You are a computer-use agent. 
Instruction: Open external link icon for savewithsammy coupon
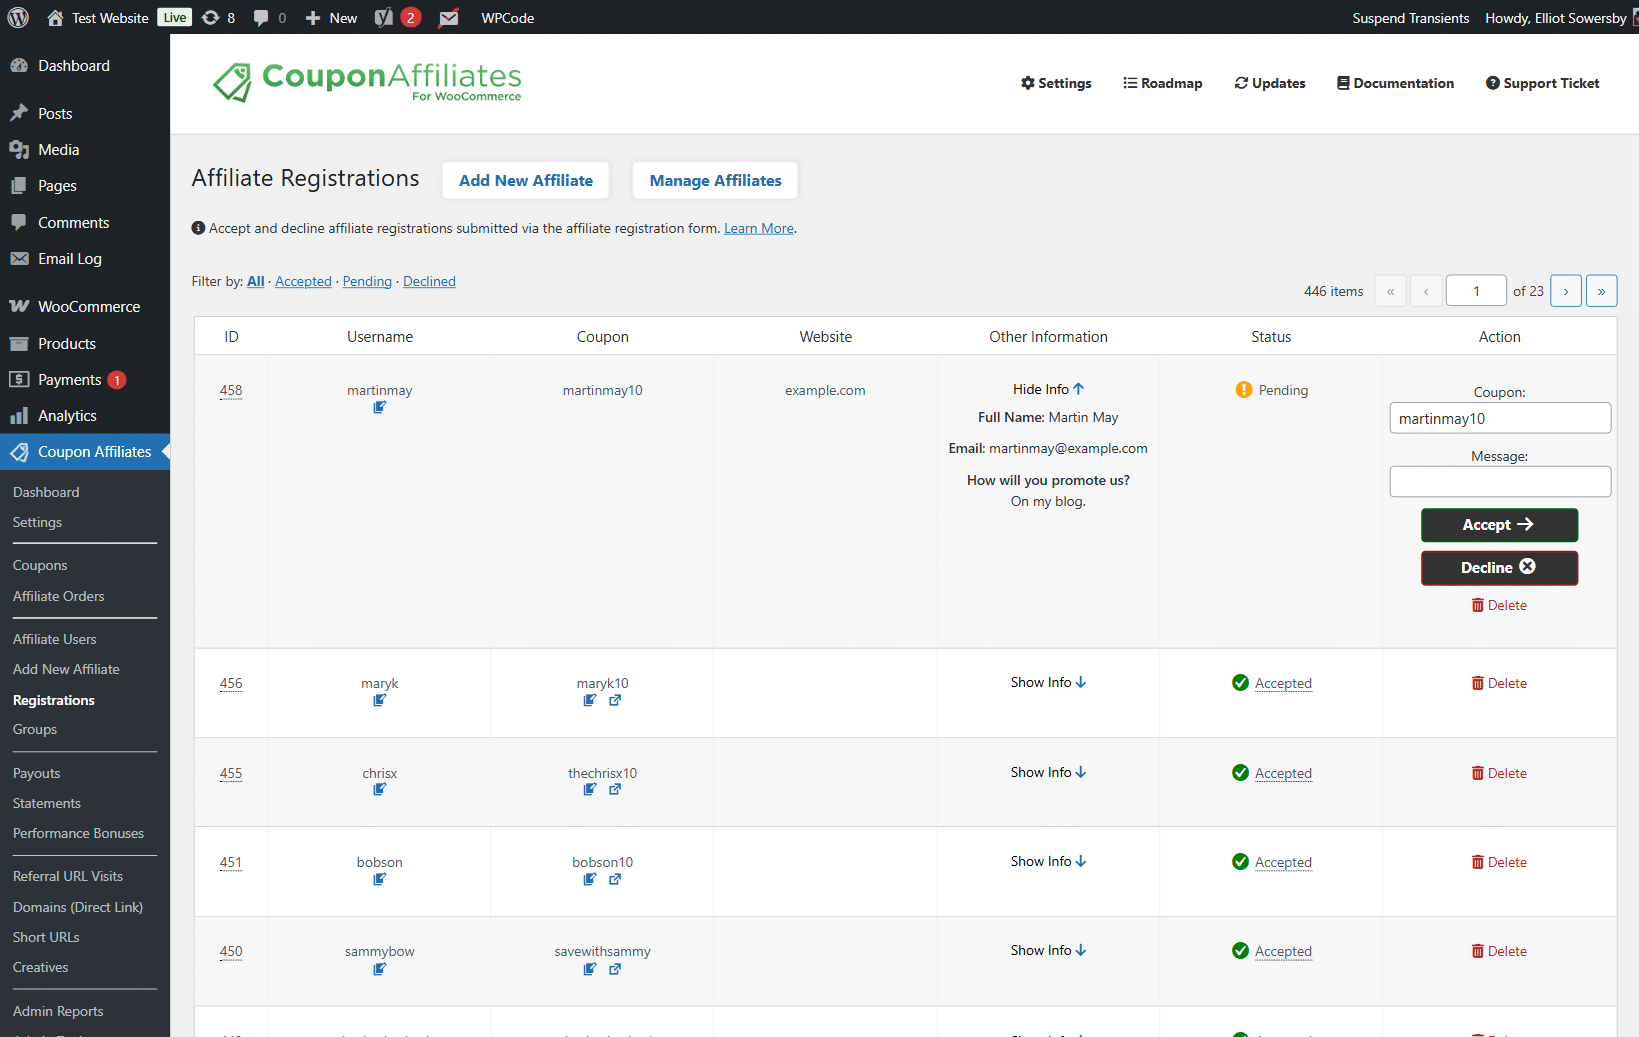[x=615, y=969]
